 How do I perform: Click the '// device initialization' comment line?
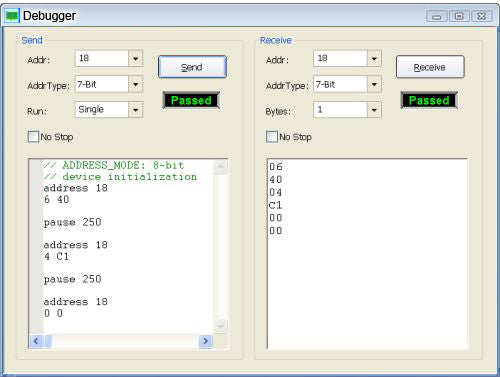point(120,177)
